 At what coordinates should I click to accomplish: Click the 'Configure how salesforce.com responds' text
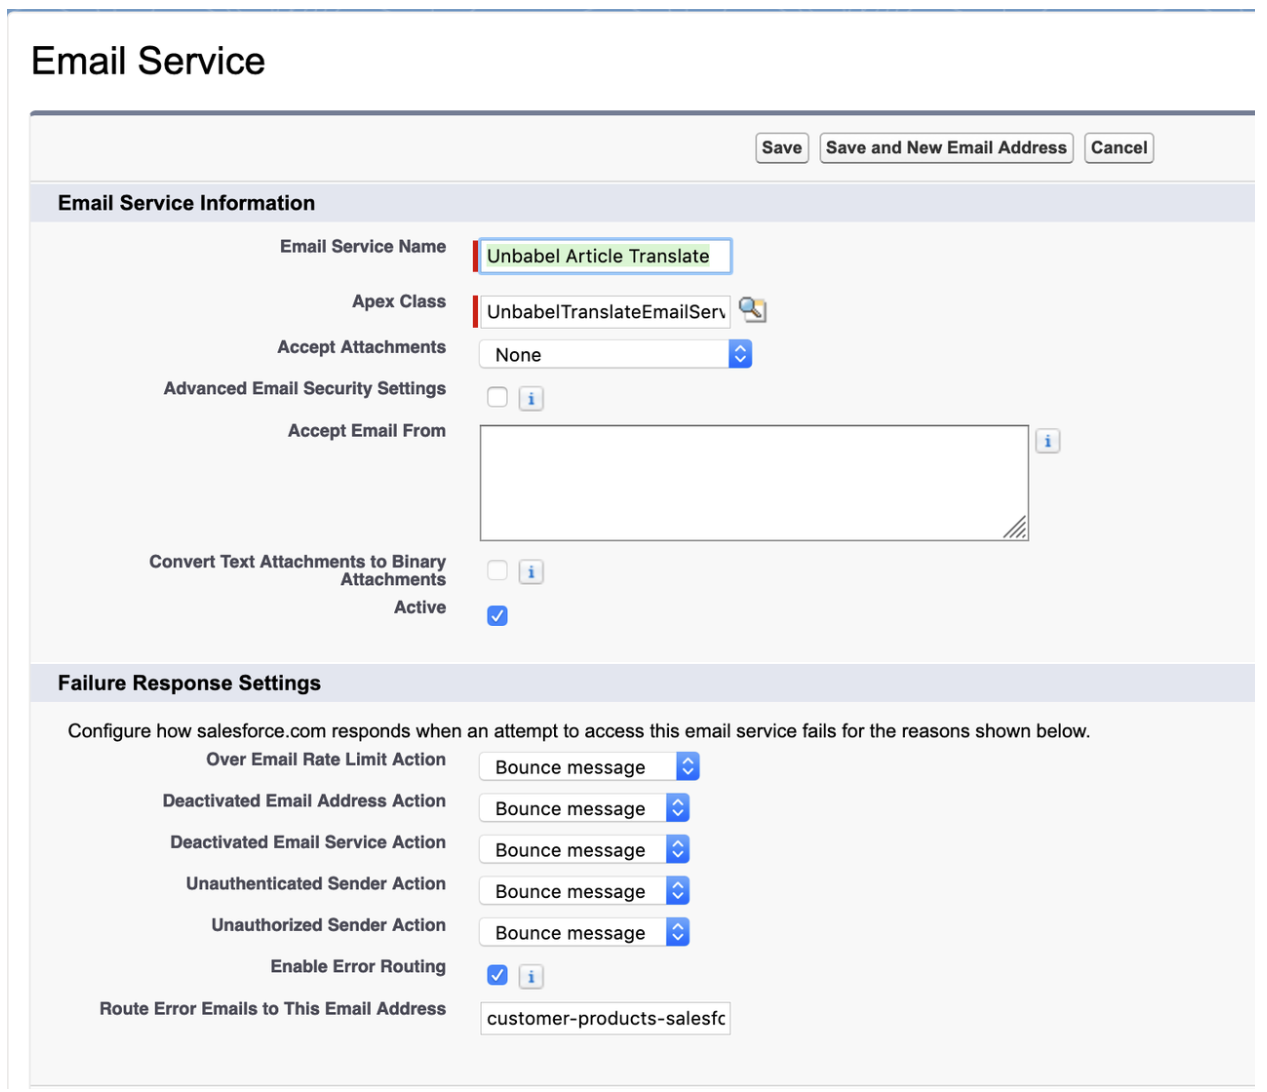click(579, 731)
